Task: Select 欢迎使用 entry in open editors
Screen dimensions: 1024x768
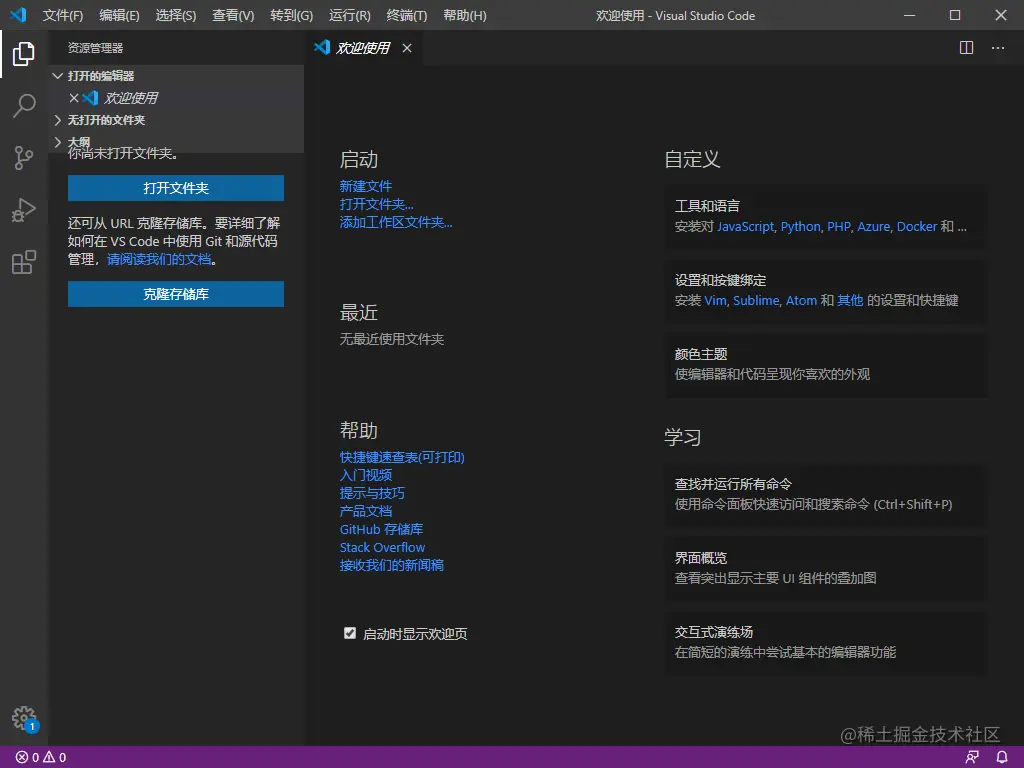Action: point(176,98)
